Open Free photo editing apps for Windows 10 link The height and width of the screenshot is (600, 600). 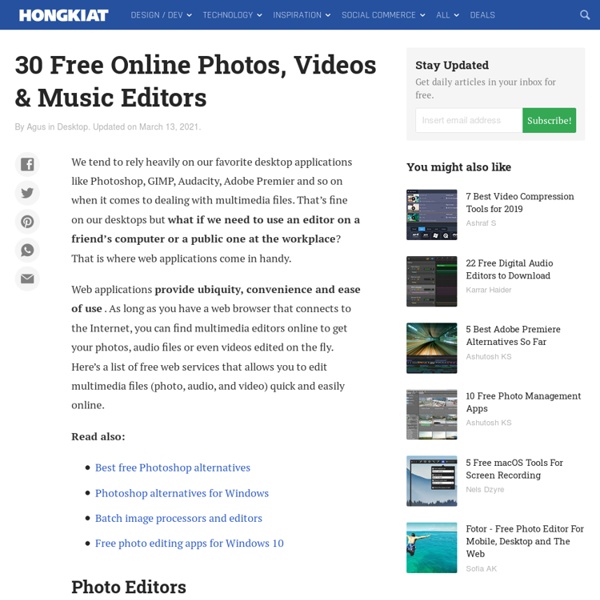point(189,543)
